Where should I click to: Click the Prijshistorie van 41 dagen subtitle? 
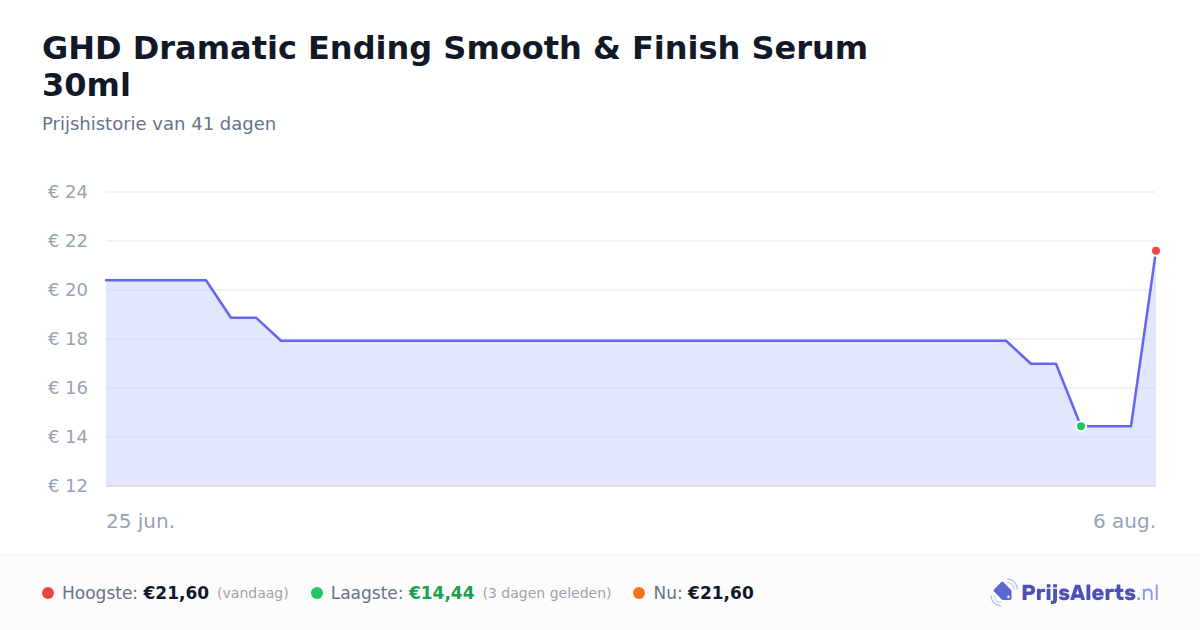pyautogui.click(x=159, y=124)
